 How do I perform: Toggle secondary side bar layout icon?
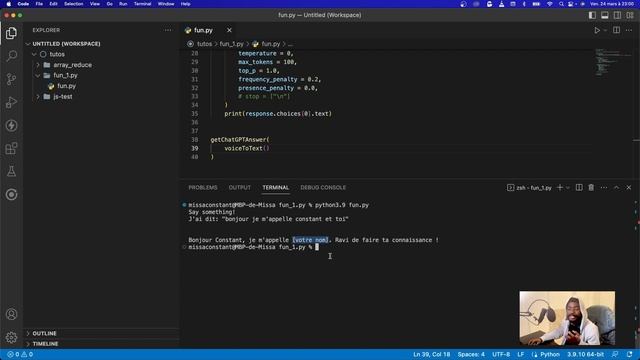[617, 15]
